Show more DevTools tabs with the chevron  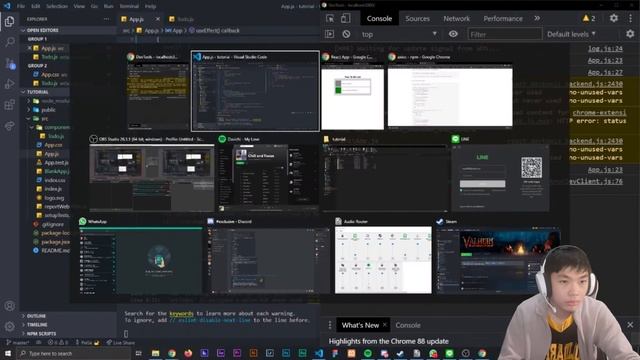[537, 18]
